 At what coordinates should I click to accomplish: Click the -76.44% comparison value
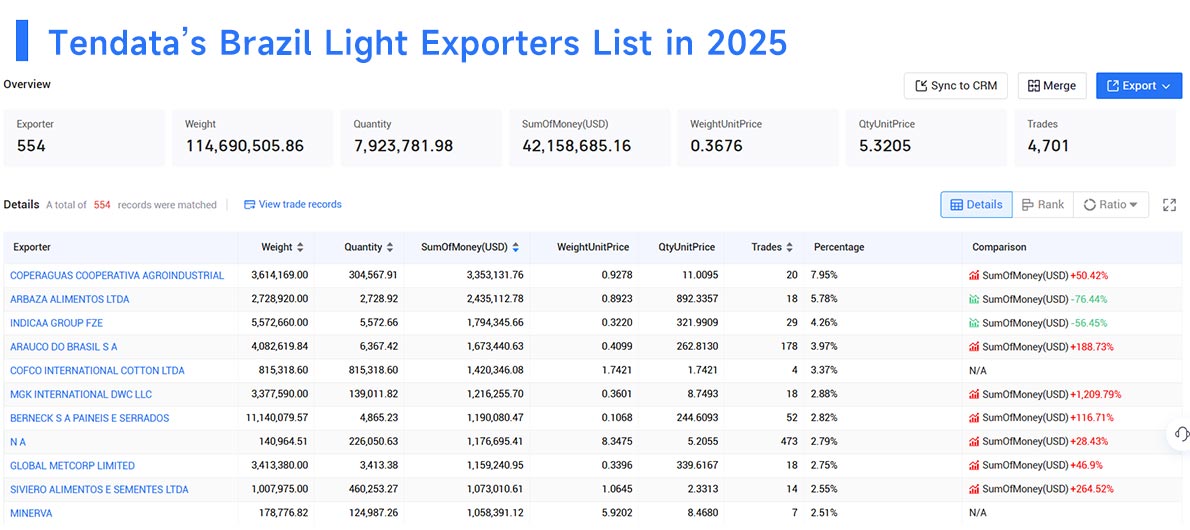click(x=1089, y=299)
